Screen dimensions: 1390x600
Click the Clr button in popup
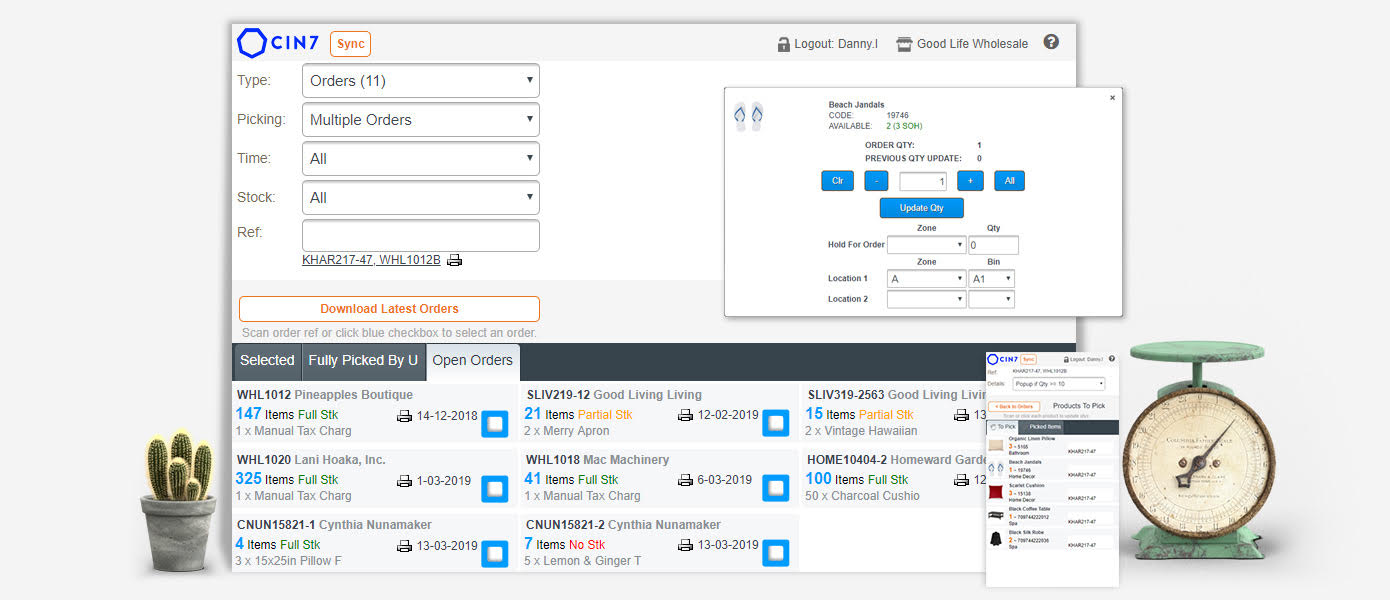point(837,181)
